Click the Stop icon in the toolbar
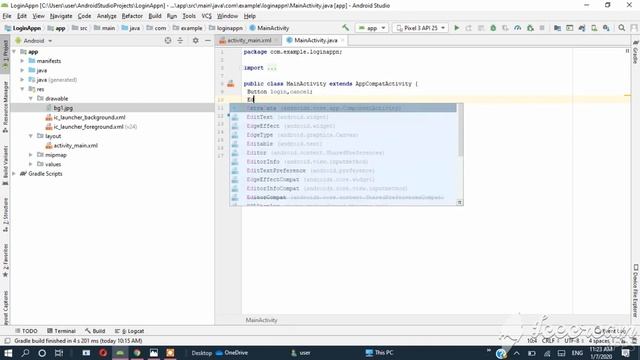640x360 pixels. 542,28
